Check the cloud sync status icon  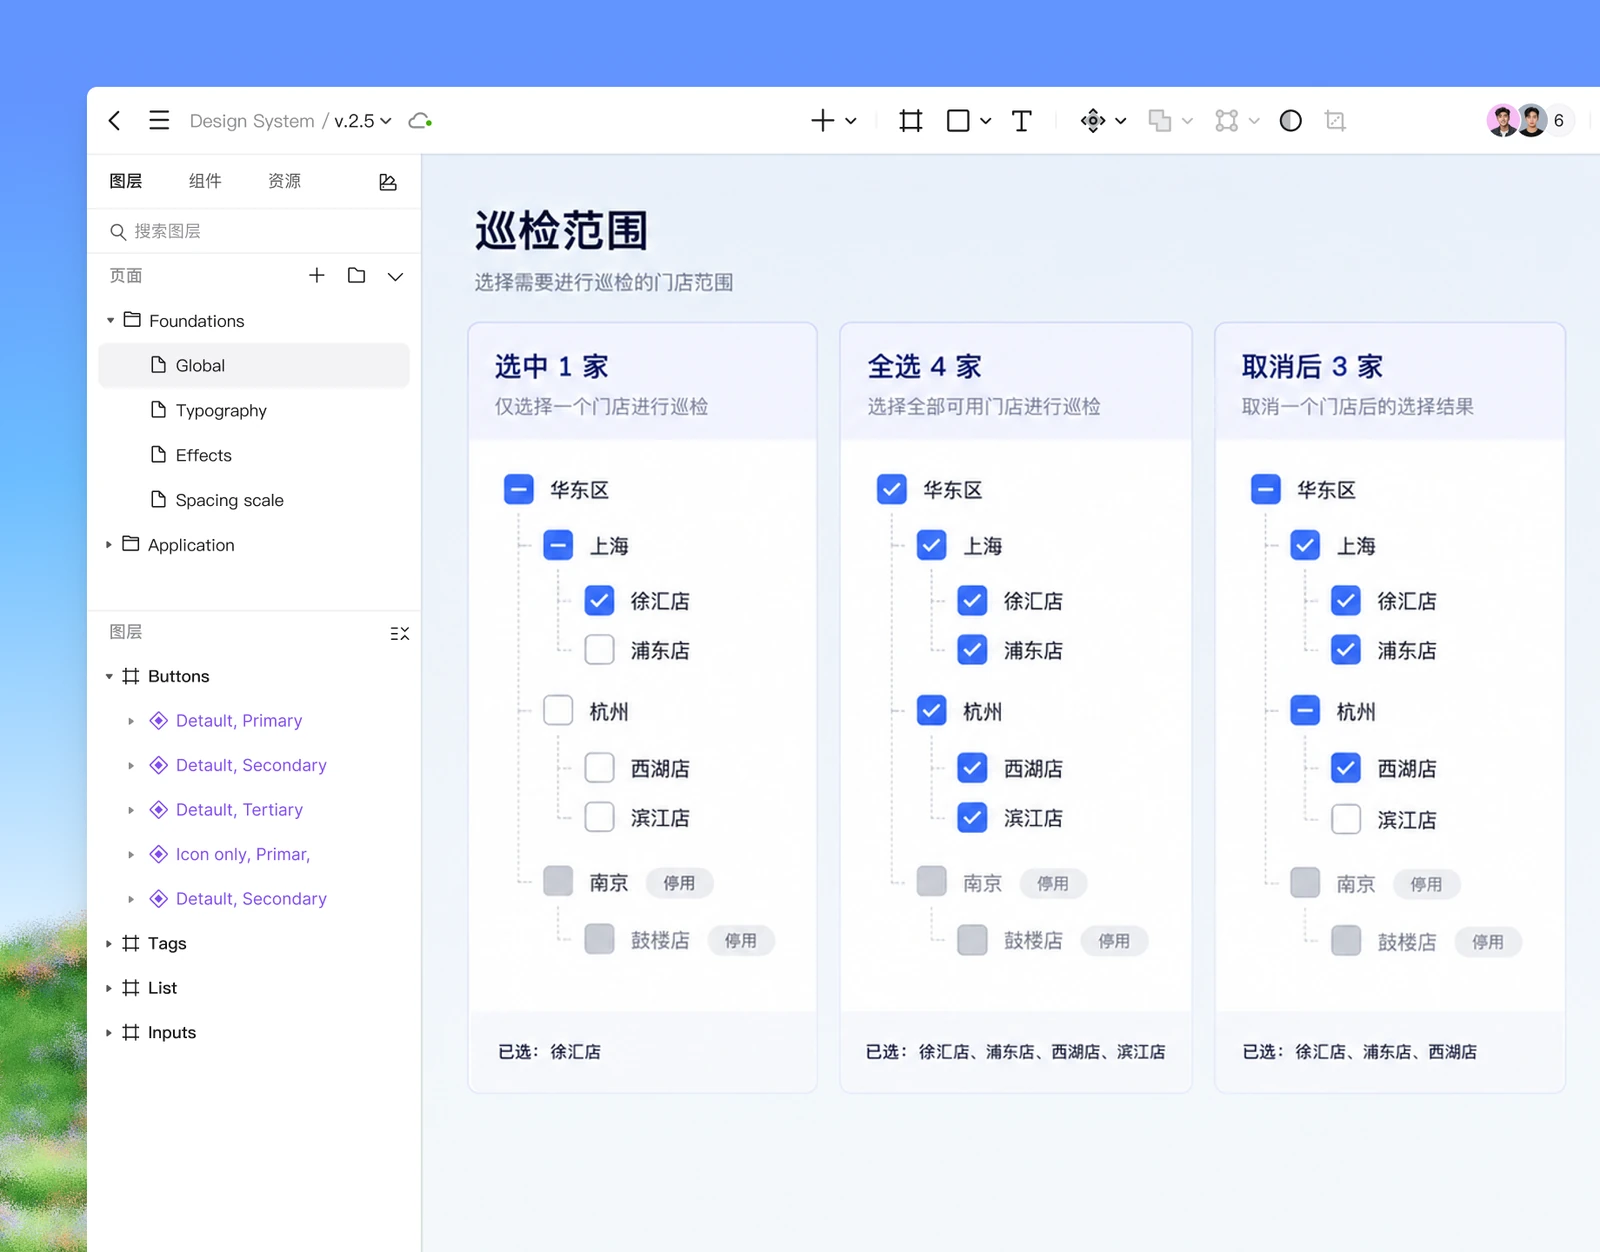tap(420, 121)
